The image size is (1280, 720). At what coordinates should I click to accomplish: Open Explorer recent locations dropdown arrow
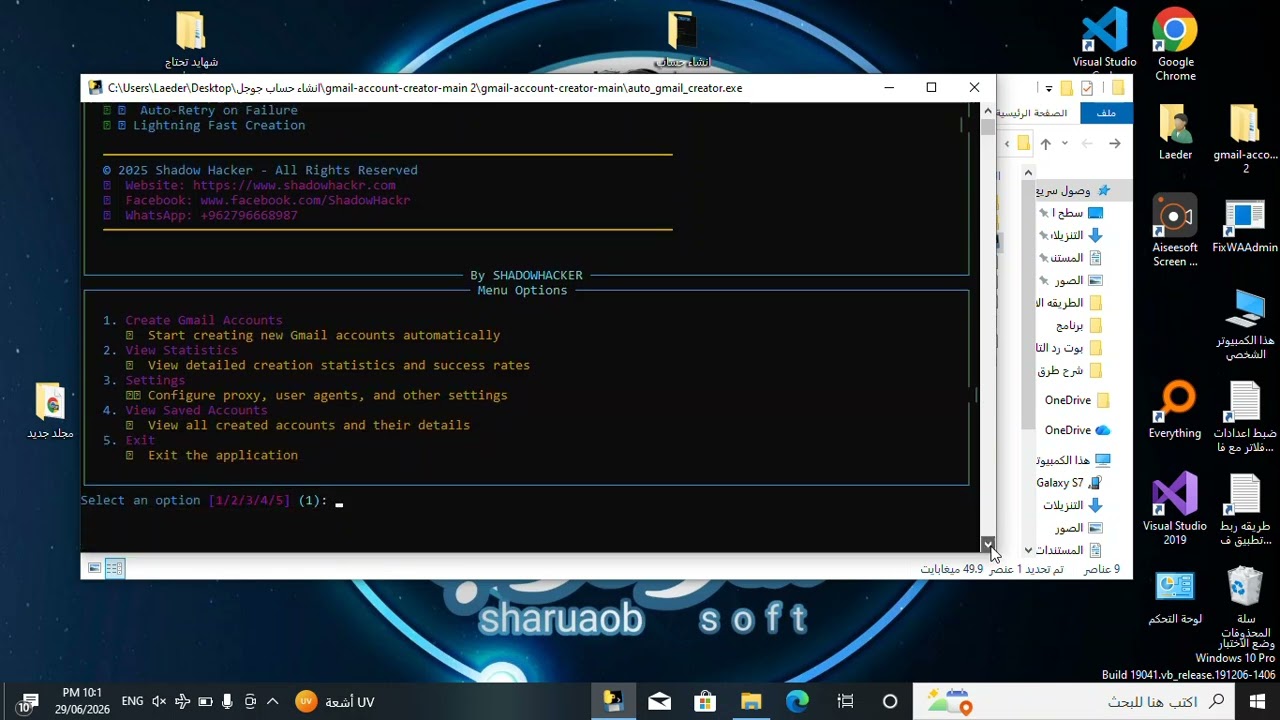click(x=1064, y=144)
